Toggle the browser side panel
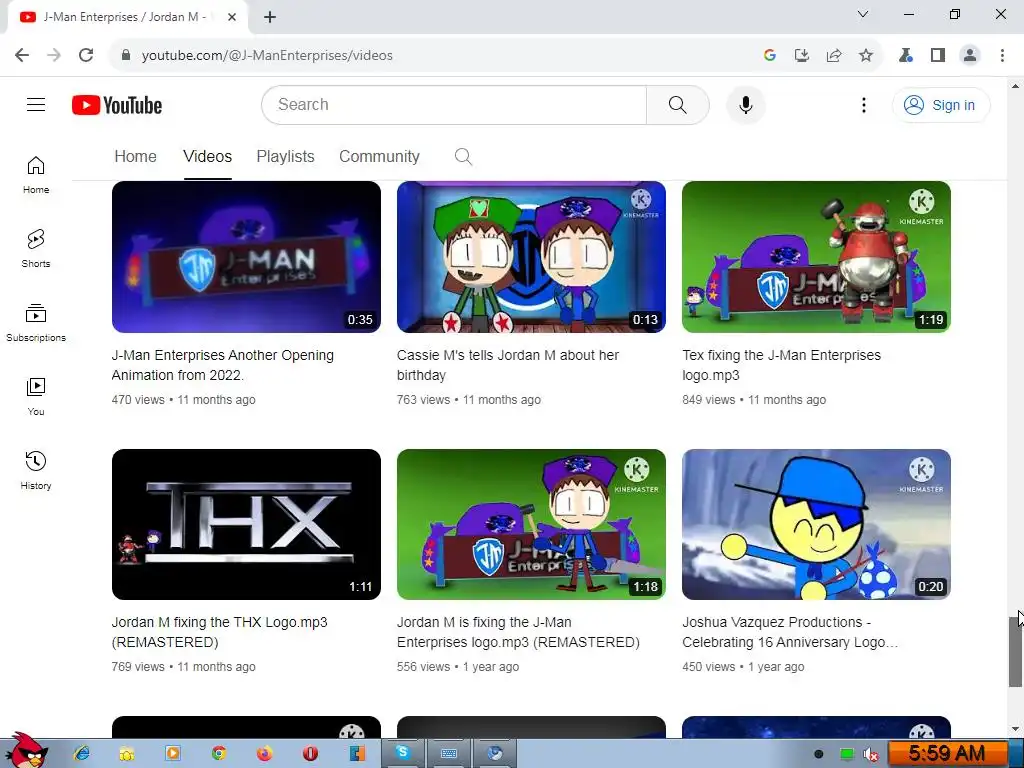Image resolution: width=1024 pixels, height=768 pixels. (x=938, y=55)
